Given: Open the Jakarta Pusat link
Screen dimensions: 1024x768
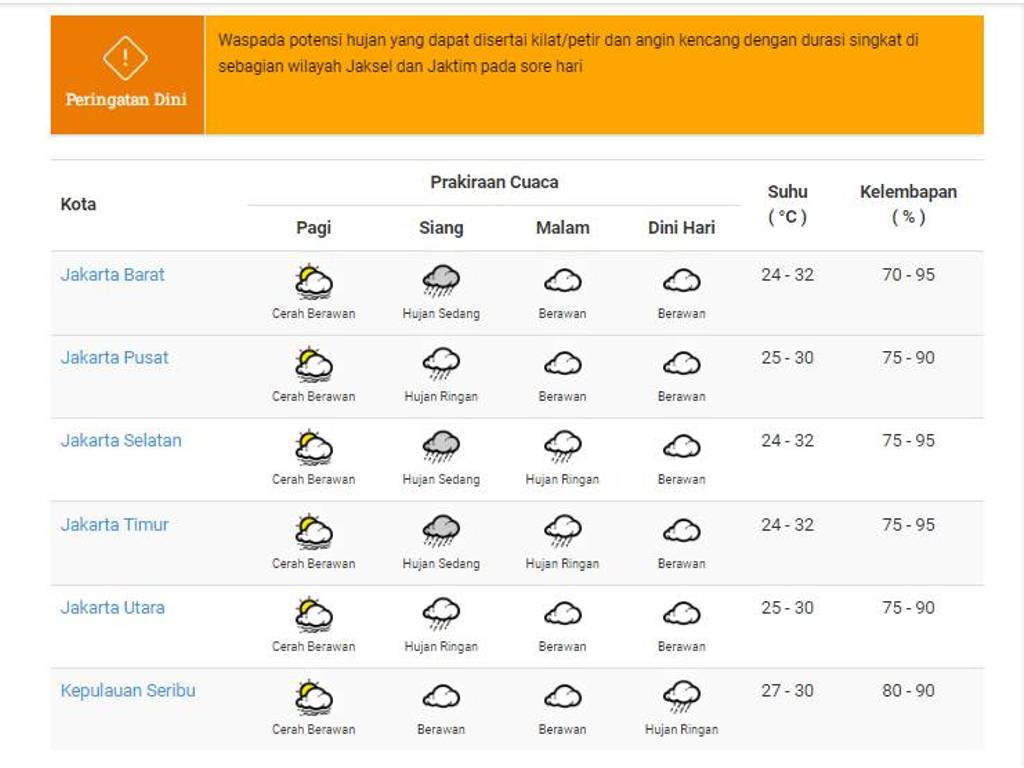Looking at the screenshot, I should tap(115, 358).
